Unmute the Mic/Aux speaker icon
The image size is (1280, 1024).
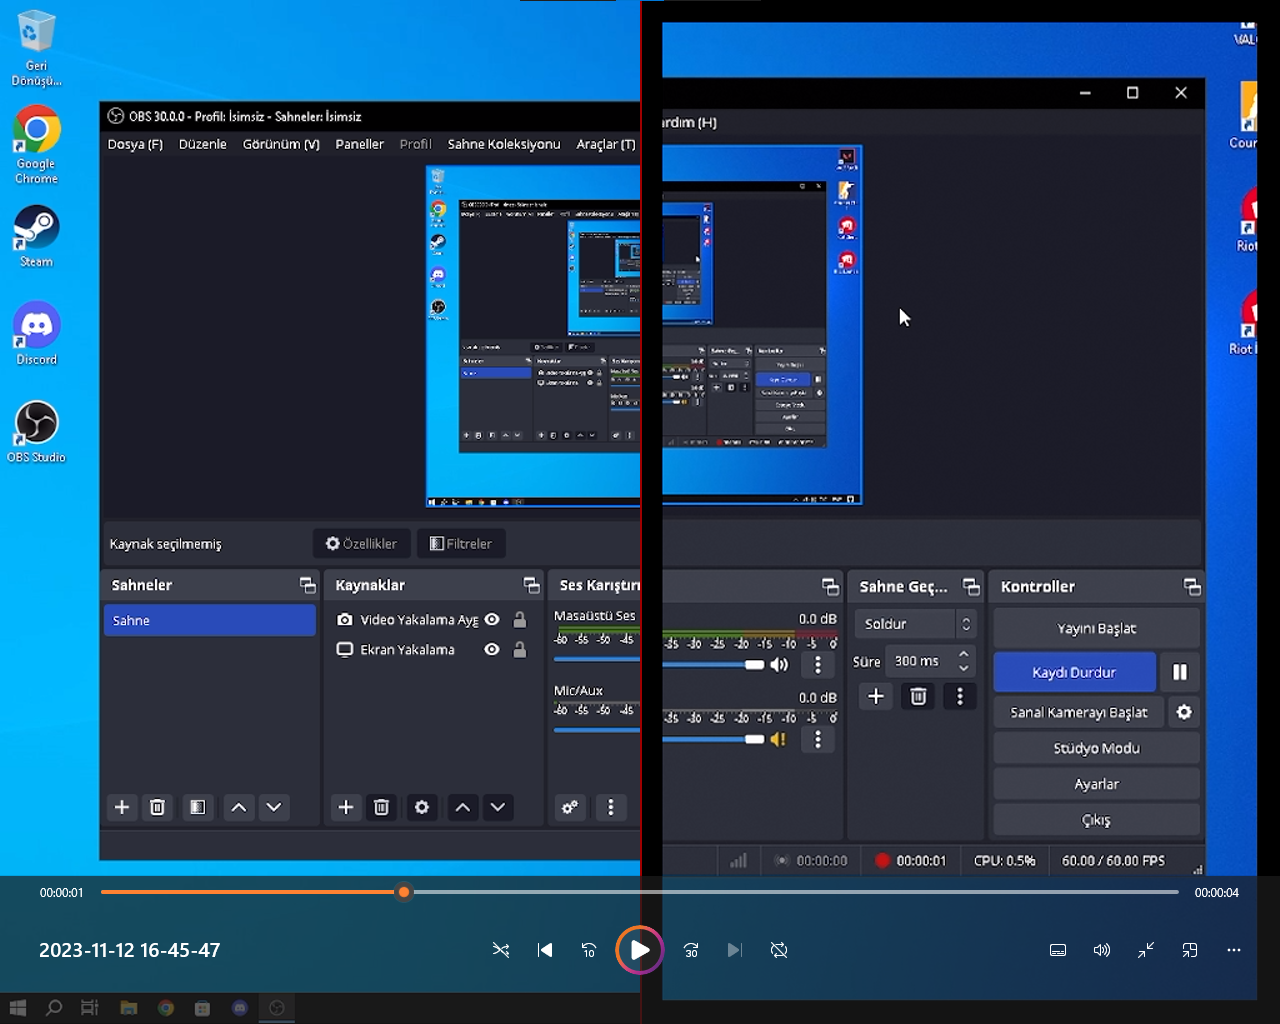[x=778, y=739]
